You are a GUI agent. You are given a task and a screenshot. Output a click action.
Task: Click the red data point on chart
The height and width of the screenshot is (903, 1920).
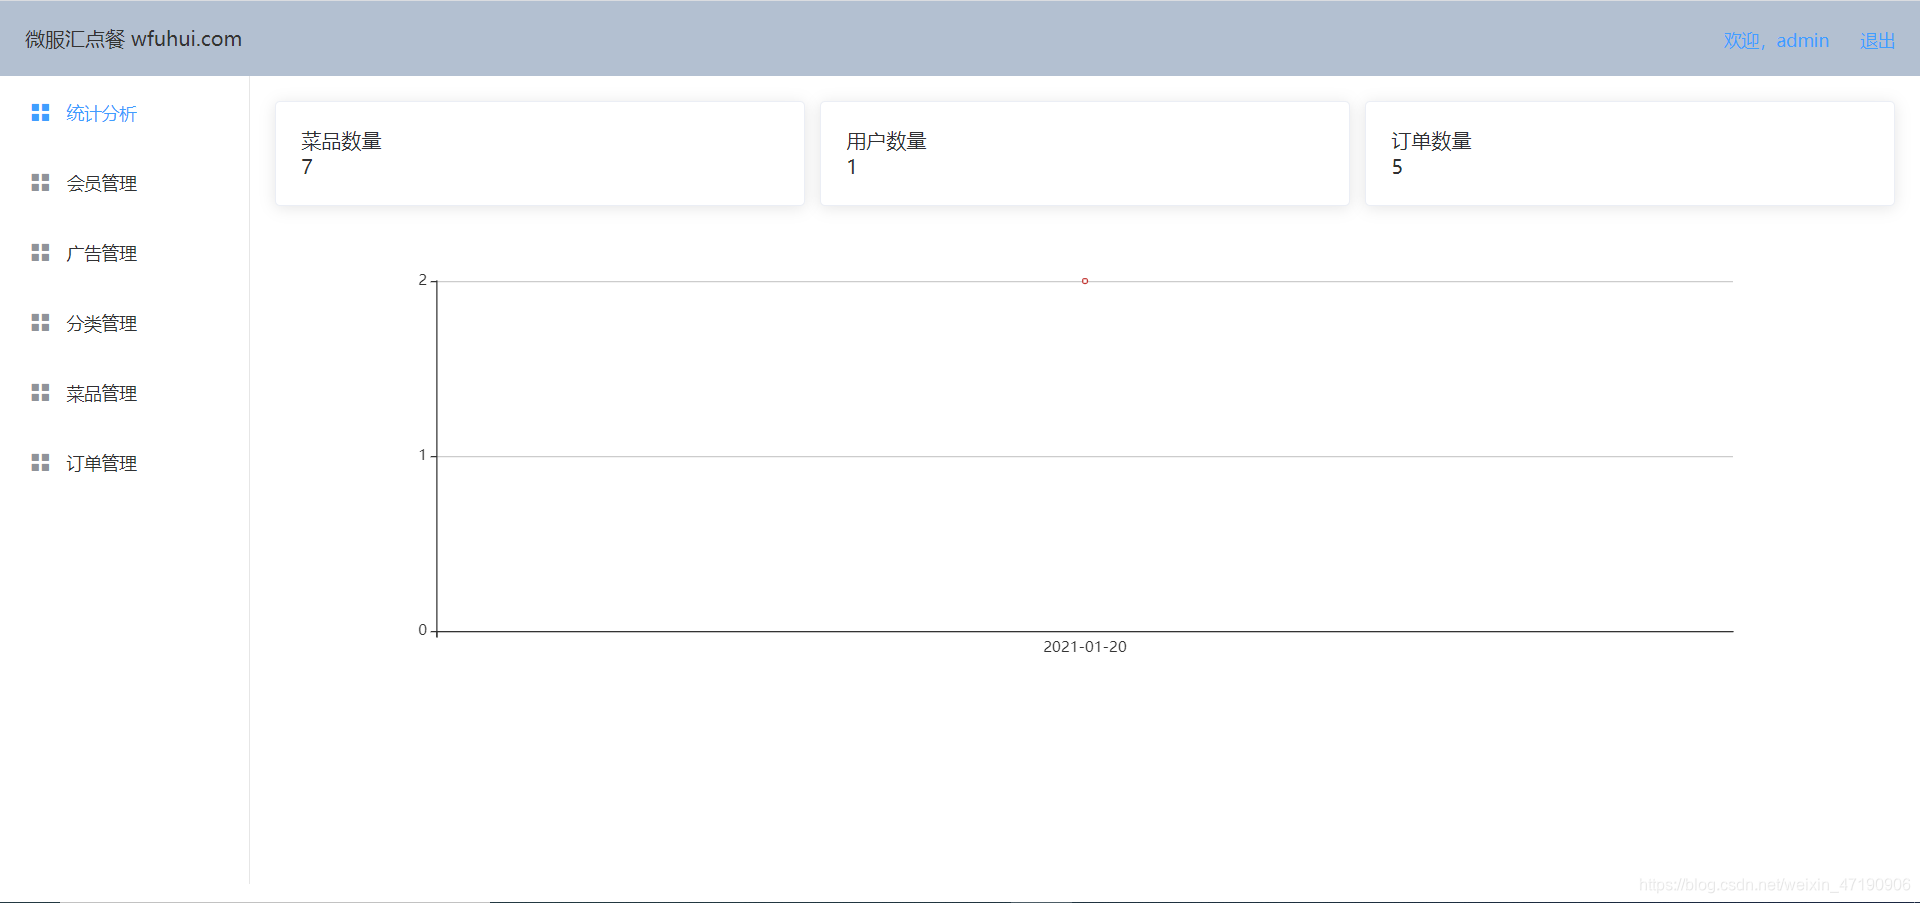tap(1085, 281)
